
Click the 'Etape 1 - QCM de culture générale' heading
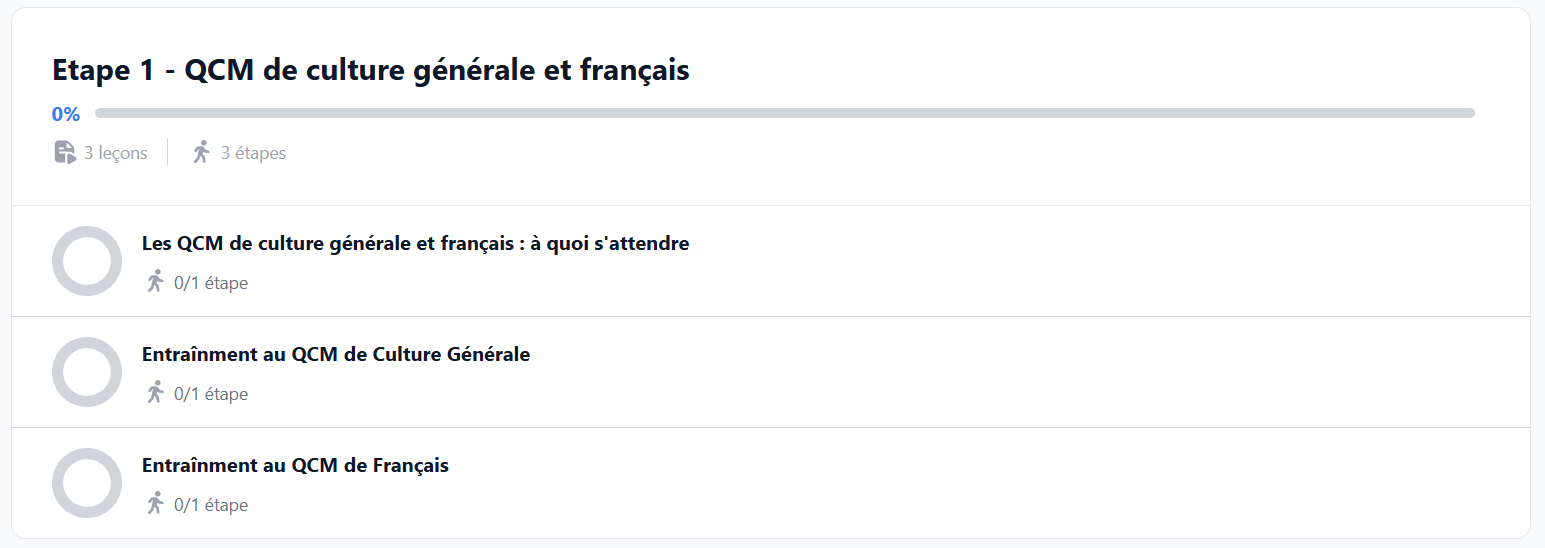click(371, 71)
